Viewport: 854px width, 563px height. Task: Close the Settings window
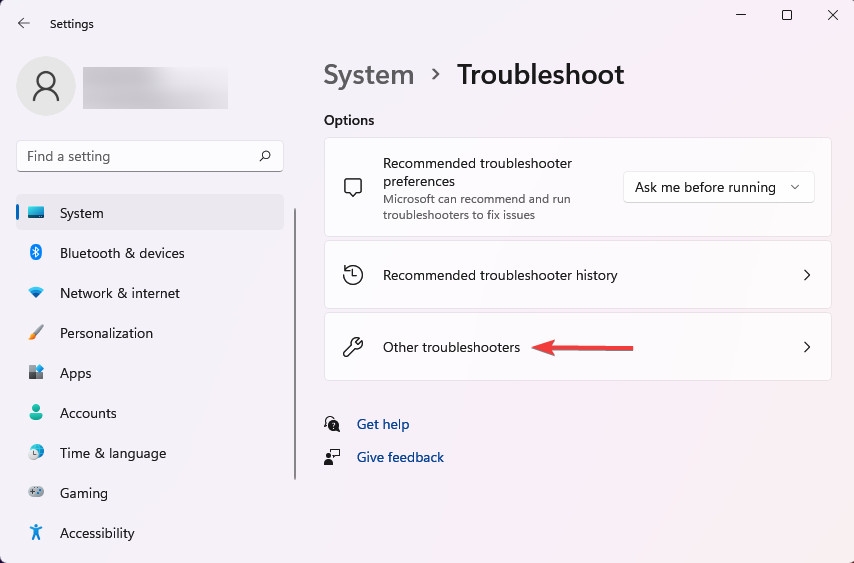coord(833,15)
